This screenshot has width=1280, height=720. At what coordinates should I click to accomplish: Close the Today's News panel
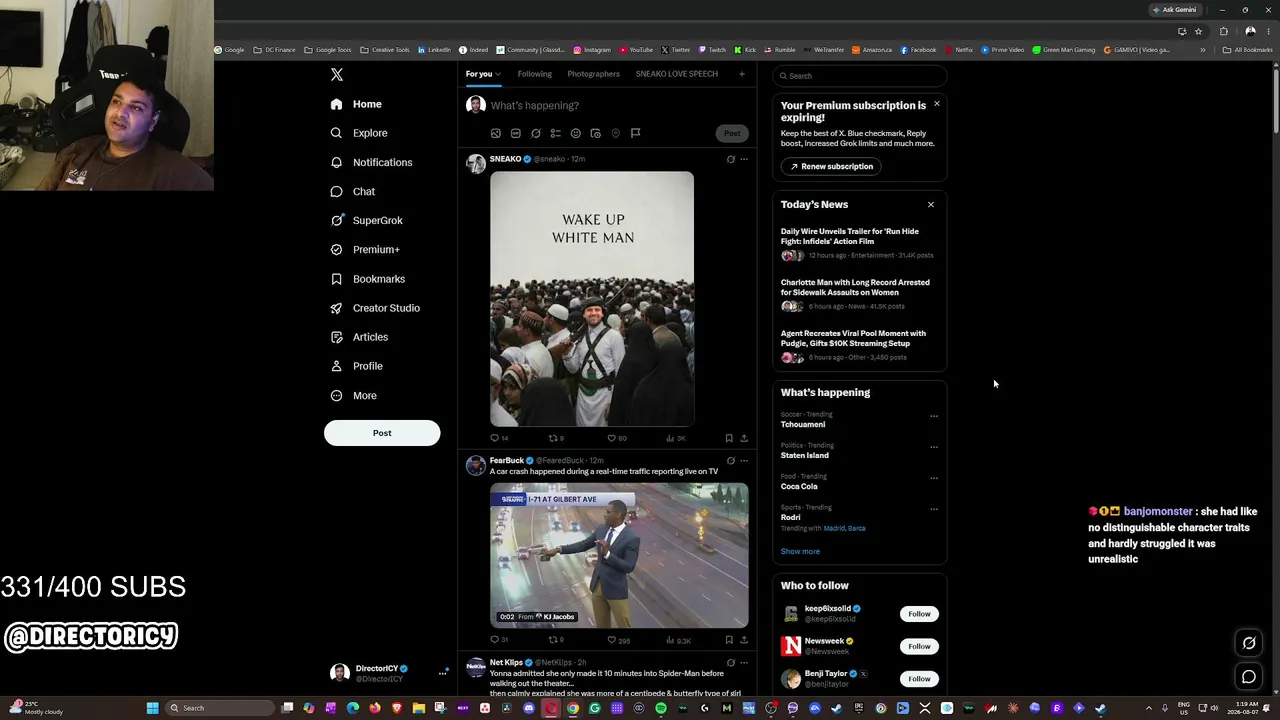(x=930, y=205)
